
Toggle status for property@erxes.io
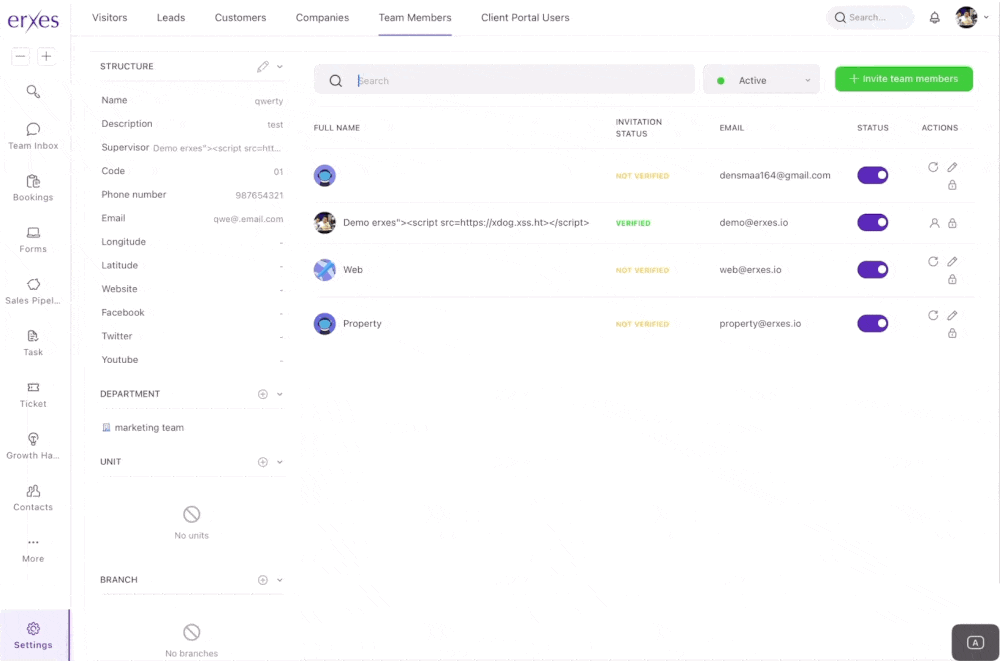tap(872, 323)
